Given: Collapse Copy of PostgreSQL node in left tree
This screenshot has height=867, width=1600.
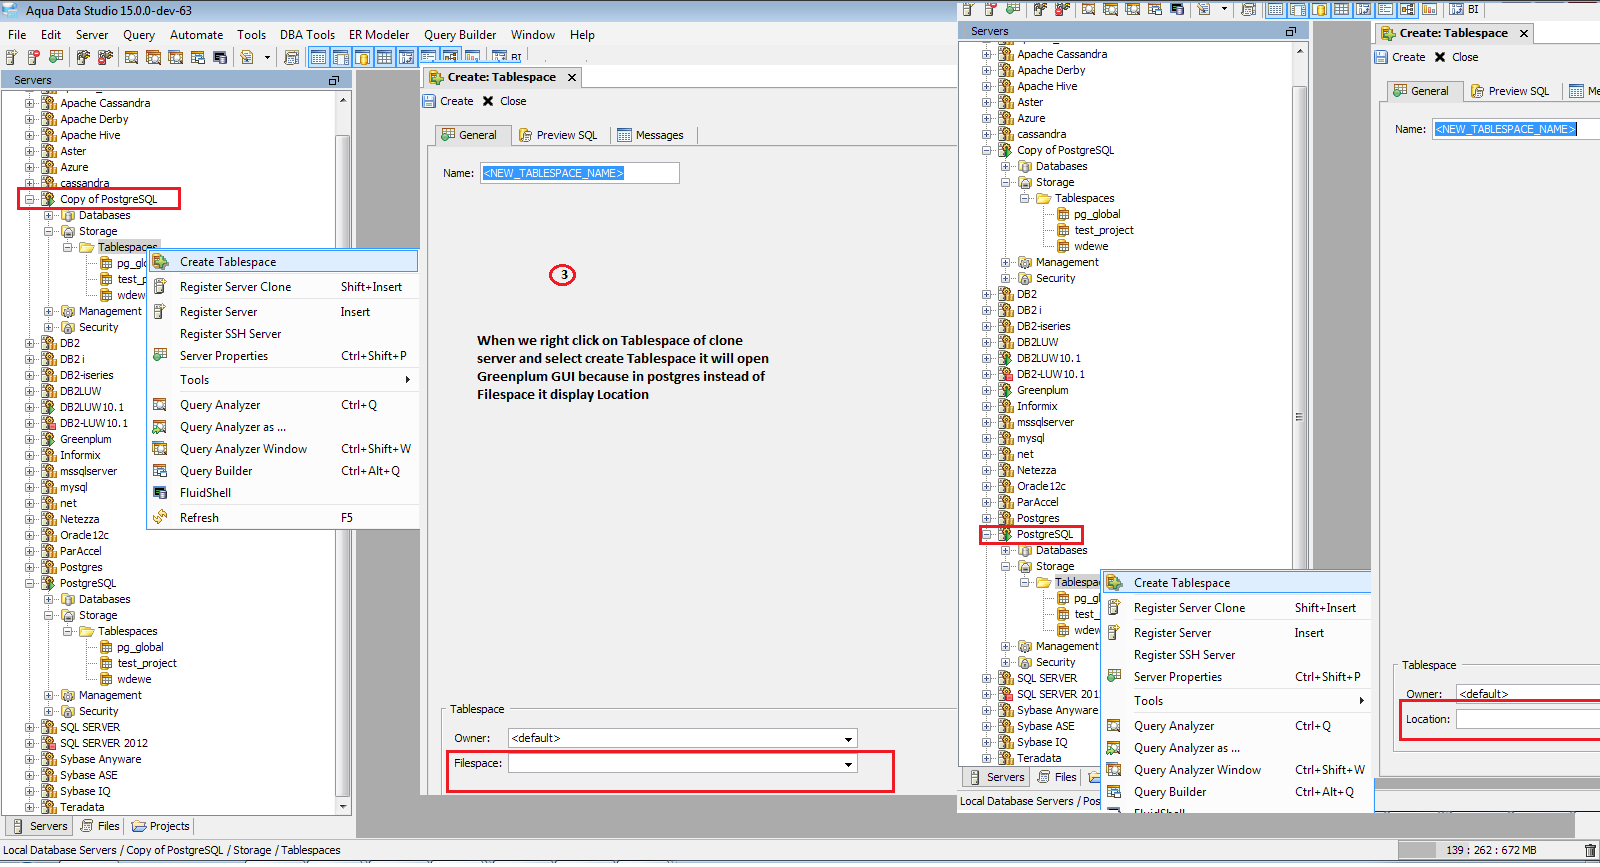Looking at the screenshot, I should [30, 199].
